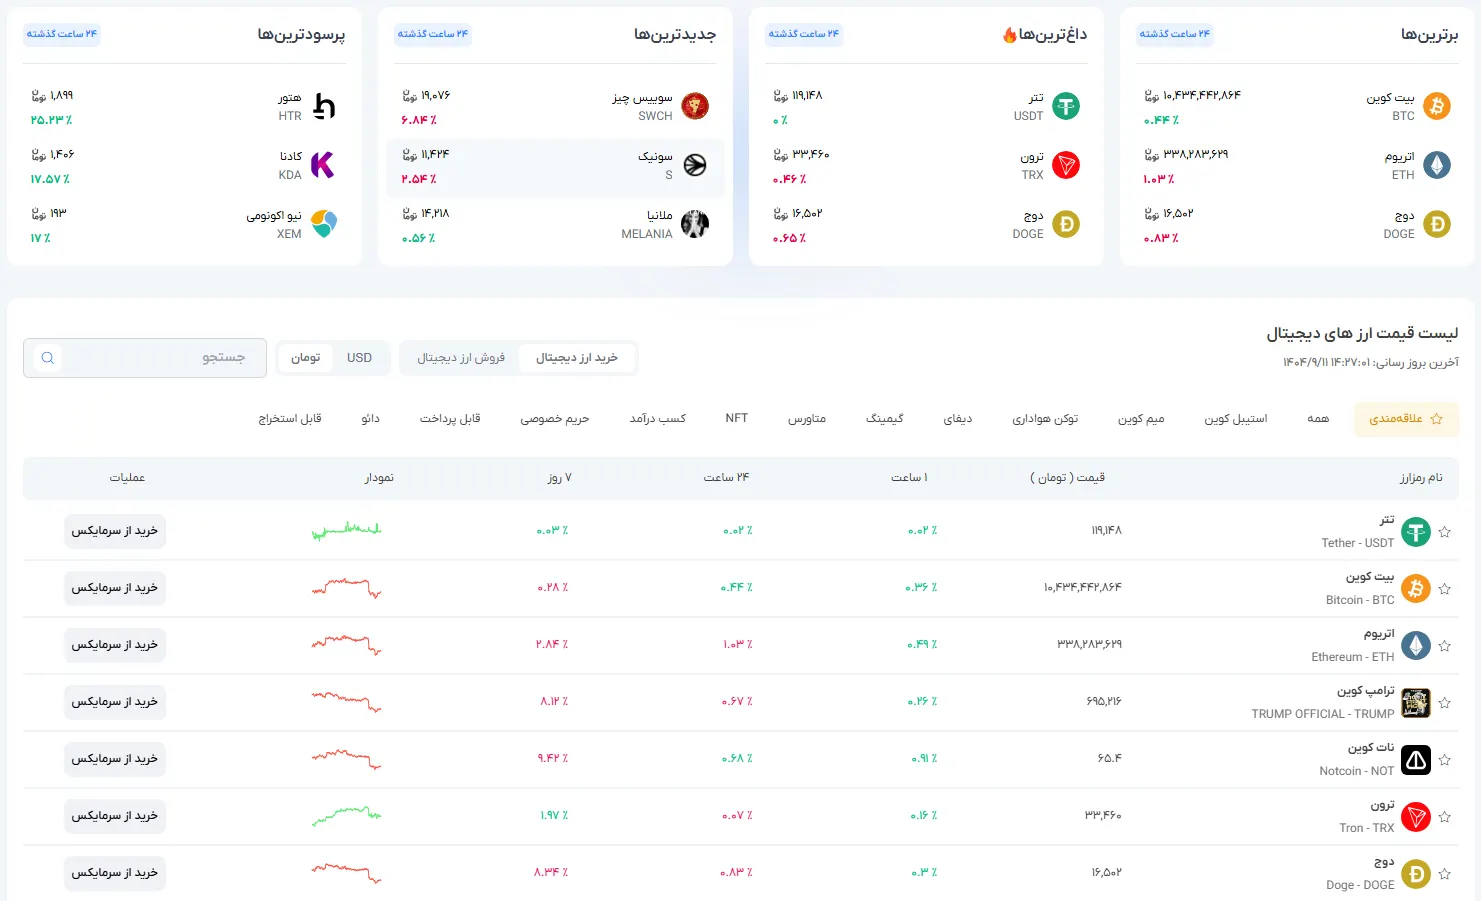Click the Notcoin icon in the price list
Image resolution: width=1481 pixels, height=901 pixels.
(x=1415, y=760)
